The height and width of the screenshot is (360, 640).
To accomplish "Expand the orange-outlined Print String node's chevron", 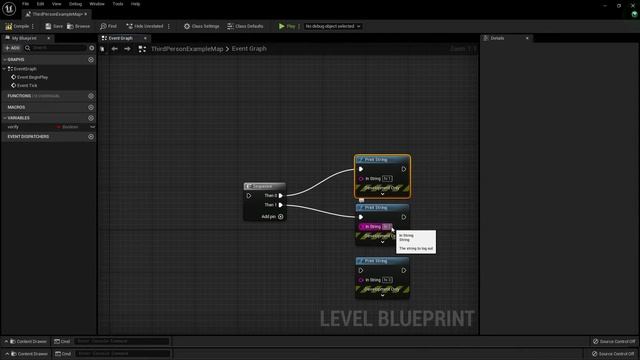I will (x=382, y=194).
